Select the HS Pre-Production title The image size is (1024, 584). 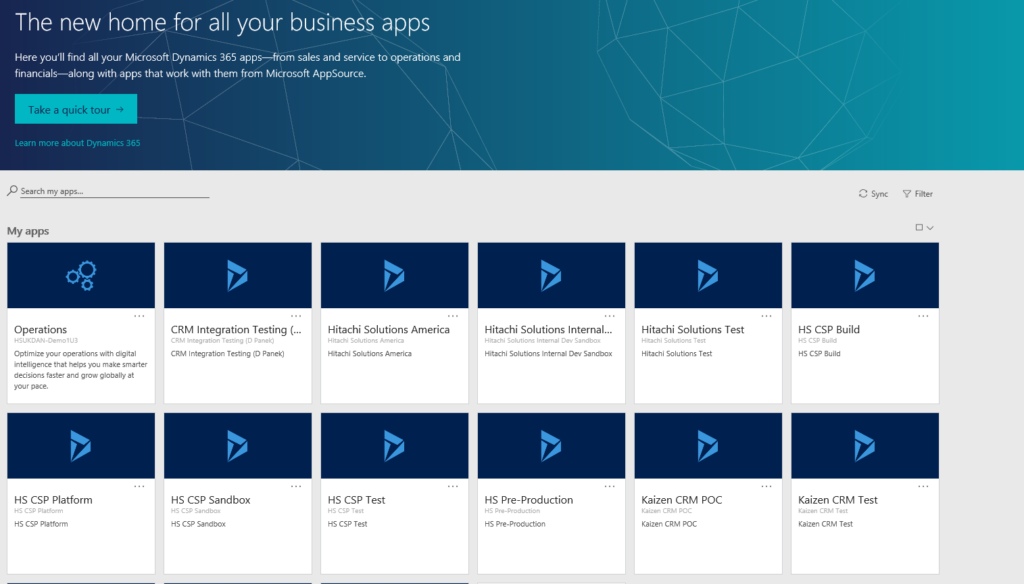529,500
